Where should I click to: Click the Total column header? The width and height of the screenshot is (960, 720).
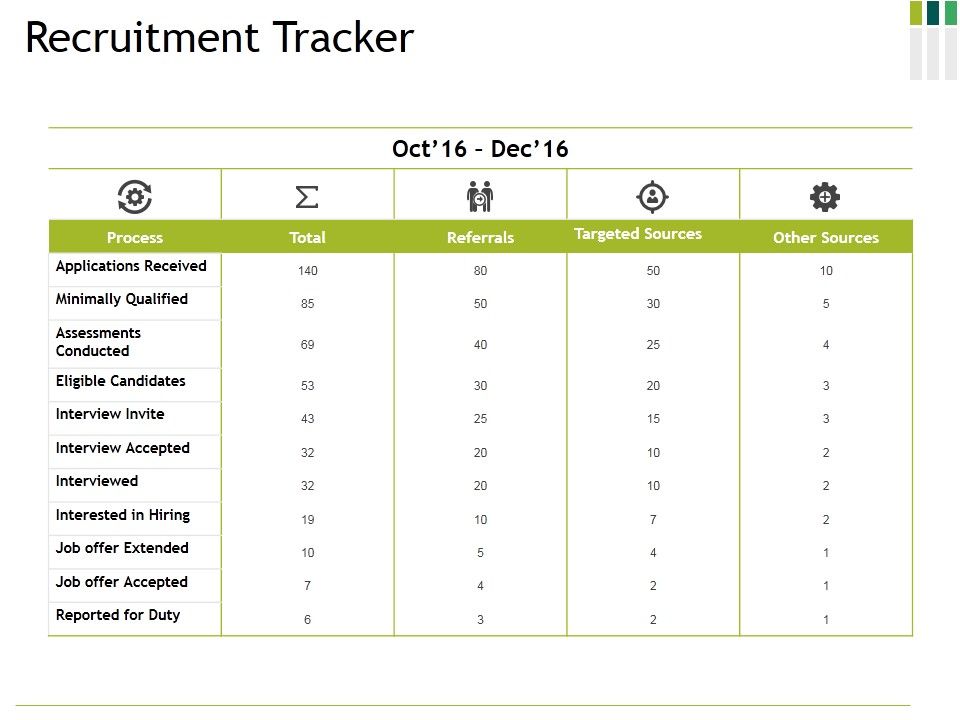tap(307, 238)
